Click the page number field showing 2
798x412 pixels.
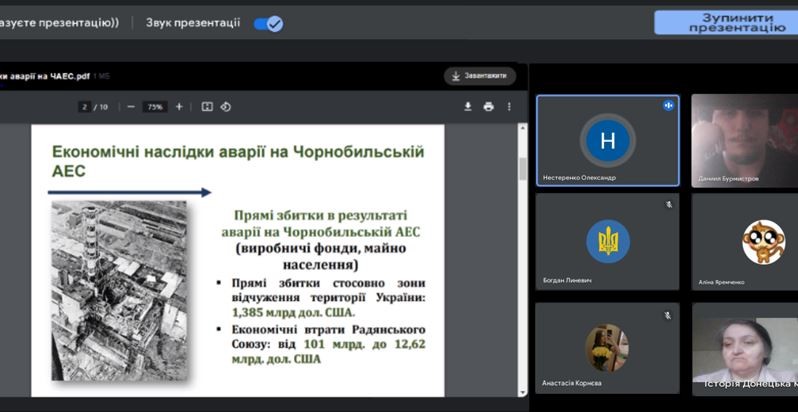click(84, 107)
